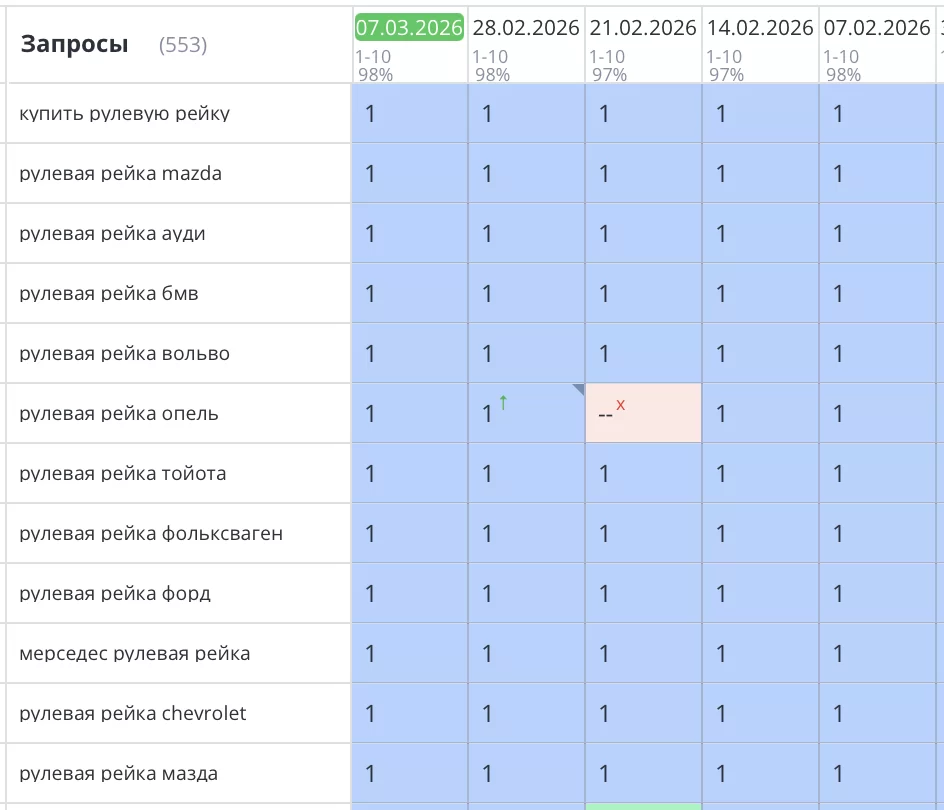Open the query купить рулевую рейку

(124, 113)
